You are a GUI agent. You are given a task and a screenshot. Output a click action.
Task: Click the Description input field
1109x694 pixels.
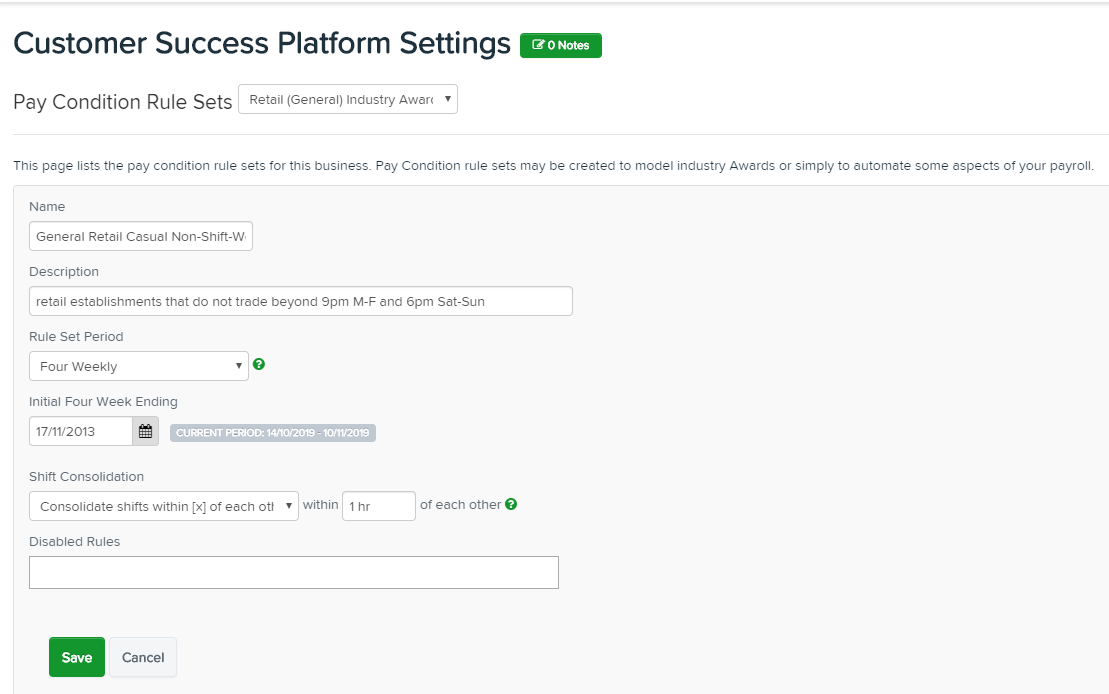(x=301, y=301)
